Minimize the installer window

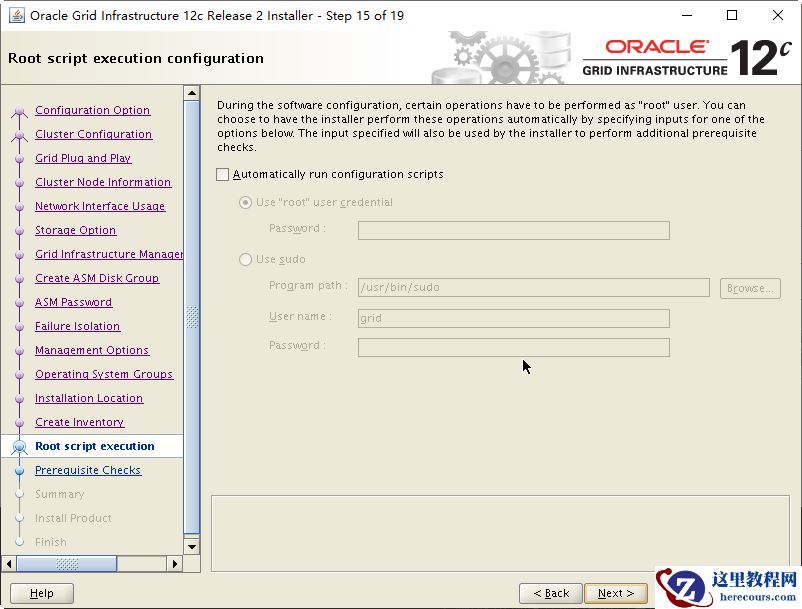pyautogui.click(x=687, y=15)
